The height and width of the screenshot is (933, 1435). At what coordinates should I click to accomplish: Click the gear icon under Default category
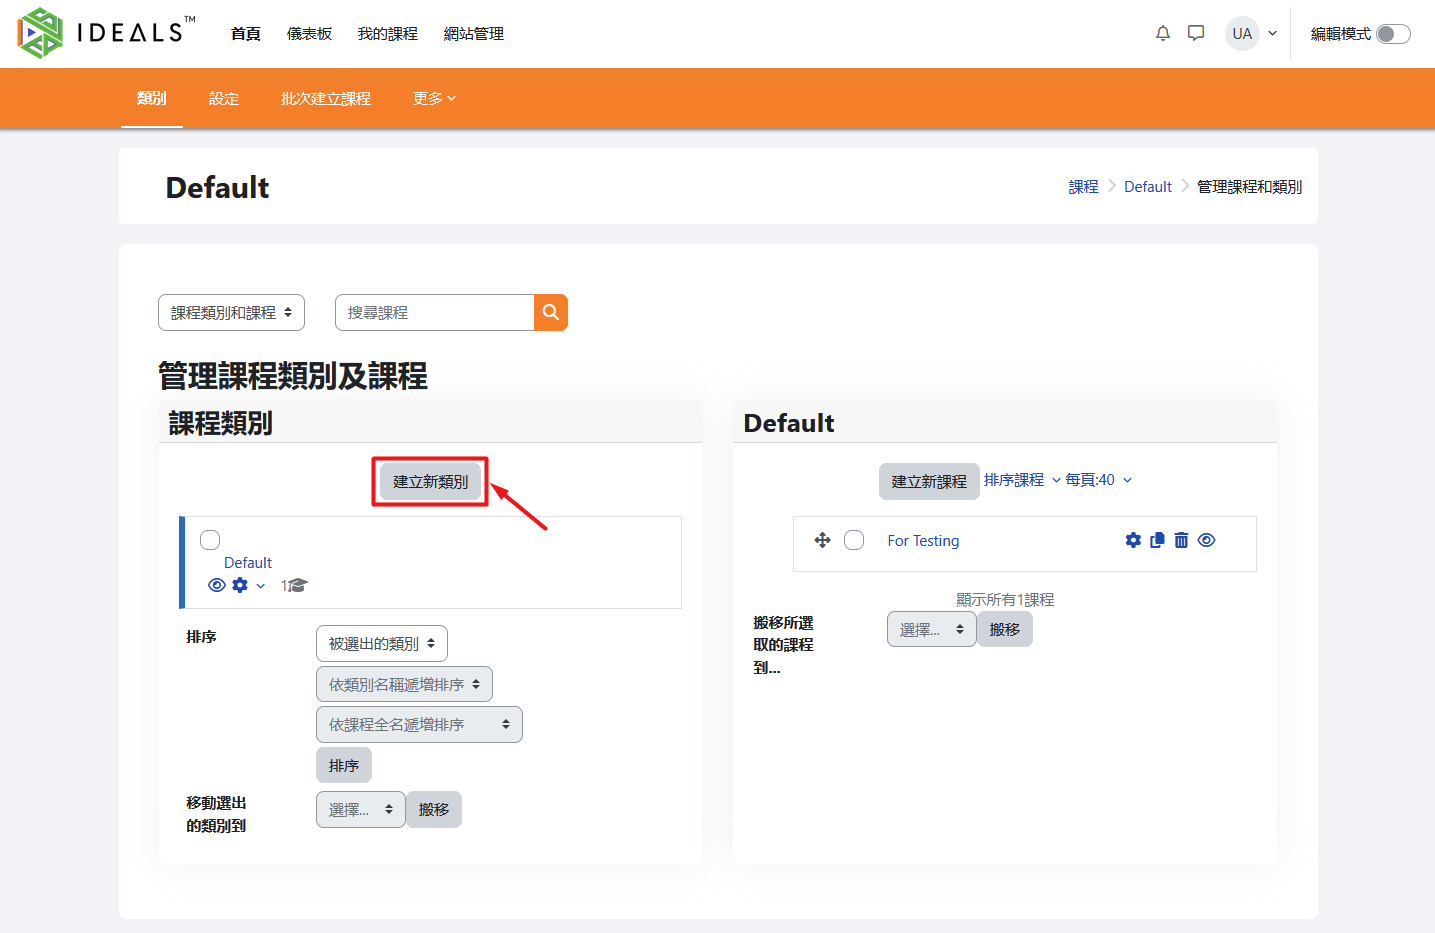(x=240, y=585)
